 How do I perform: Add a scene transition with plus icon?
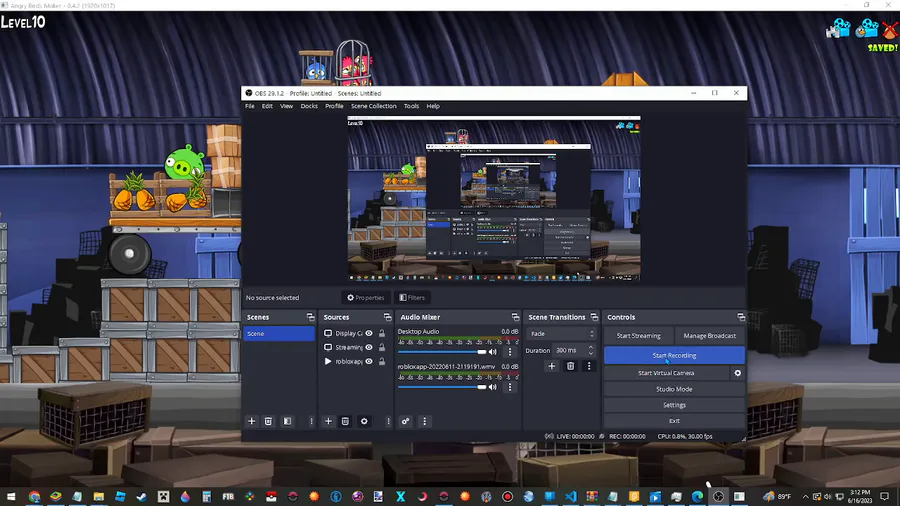coord(552,366)
